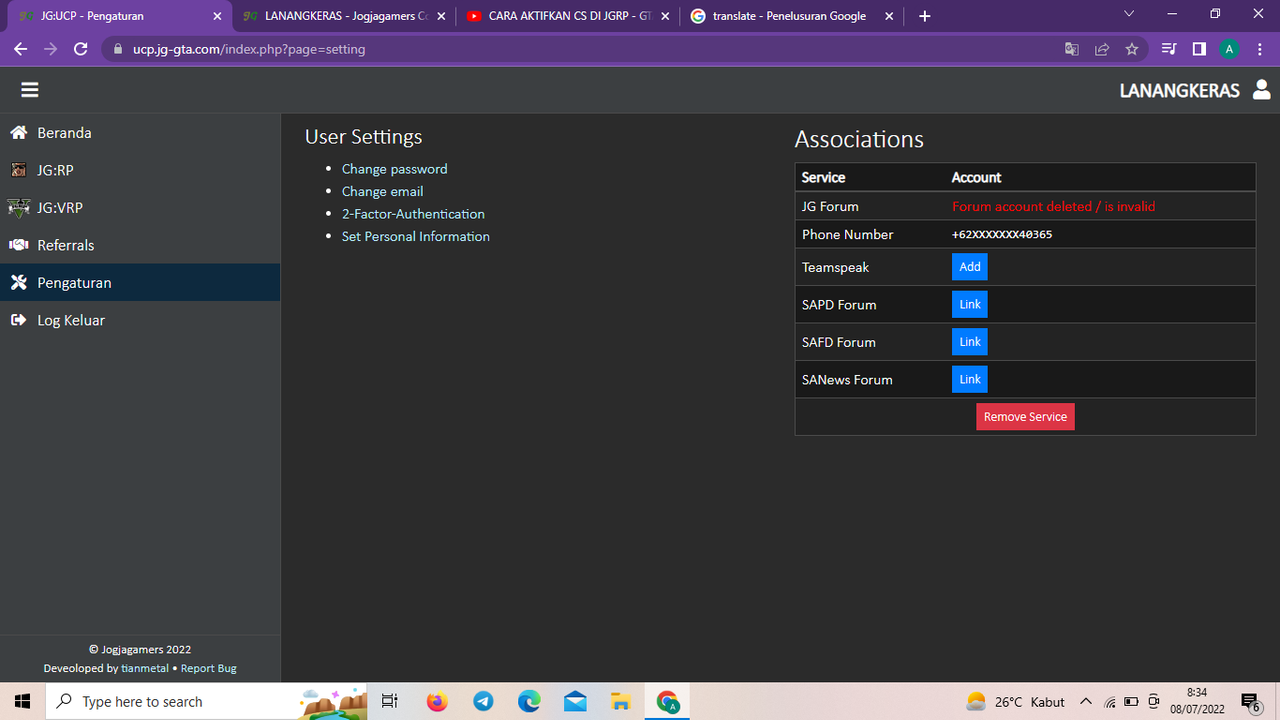Viewport: 1280px width, 720px height.
Task: Switch to JG:UCP - Pengaturan tab
Action: 118,16
